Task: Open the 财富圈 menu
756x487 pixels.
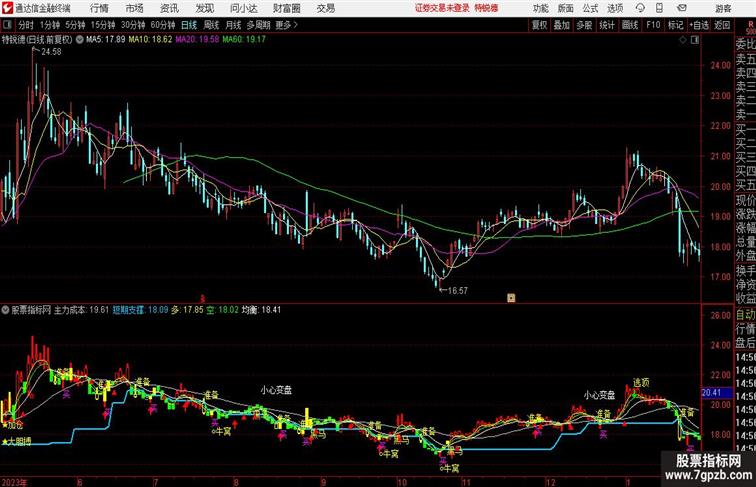Action: coord(286,8)
